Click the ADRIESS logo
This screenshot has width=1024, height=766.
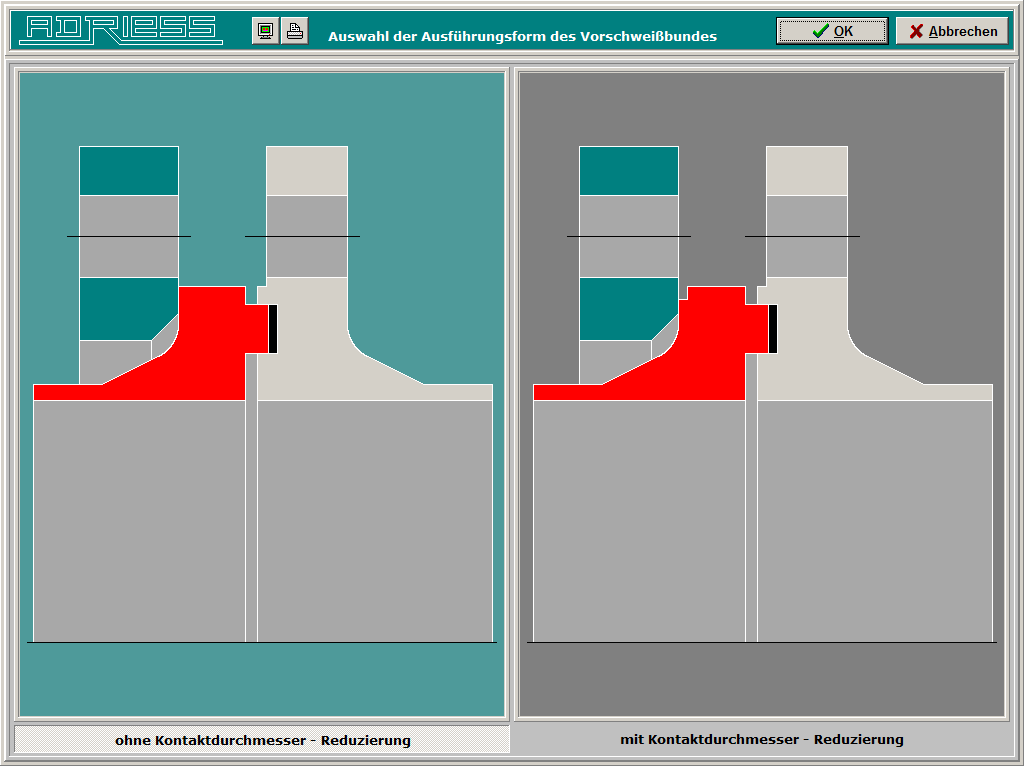coord(121,30)
